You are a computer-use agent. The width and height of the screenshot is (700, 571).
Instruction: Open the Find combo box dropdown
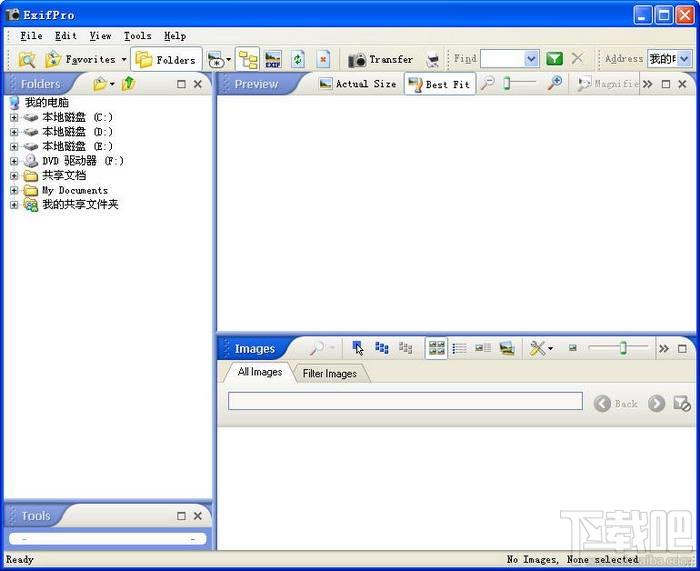tap(531, 59)
